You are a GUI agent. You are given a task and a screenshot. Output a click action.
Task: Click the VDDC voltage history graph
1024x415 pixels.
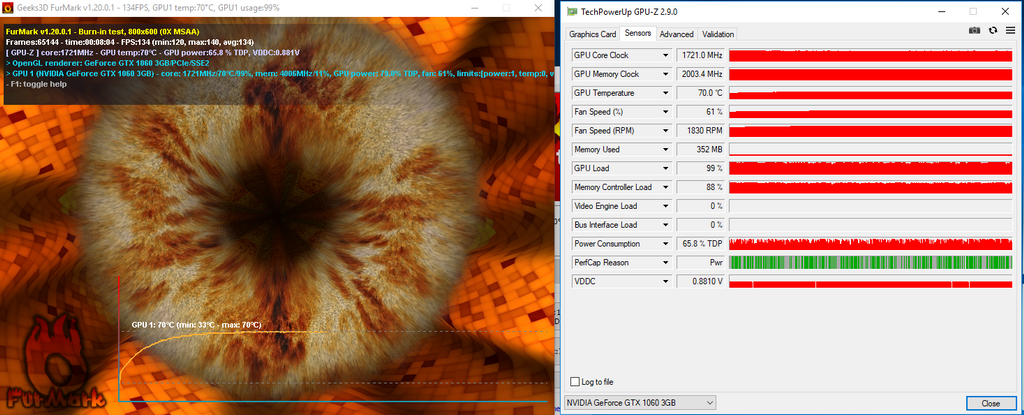[x=871, y=282]
